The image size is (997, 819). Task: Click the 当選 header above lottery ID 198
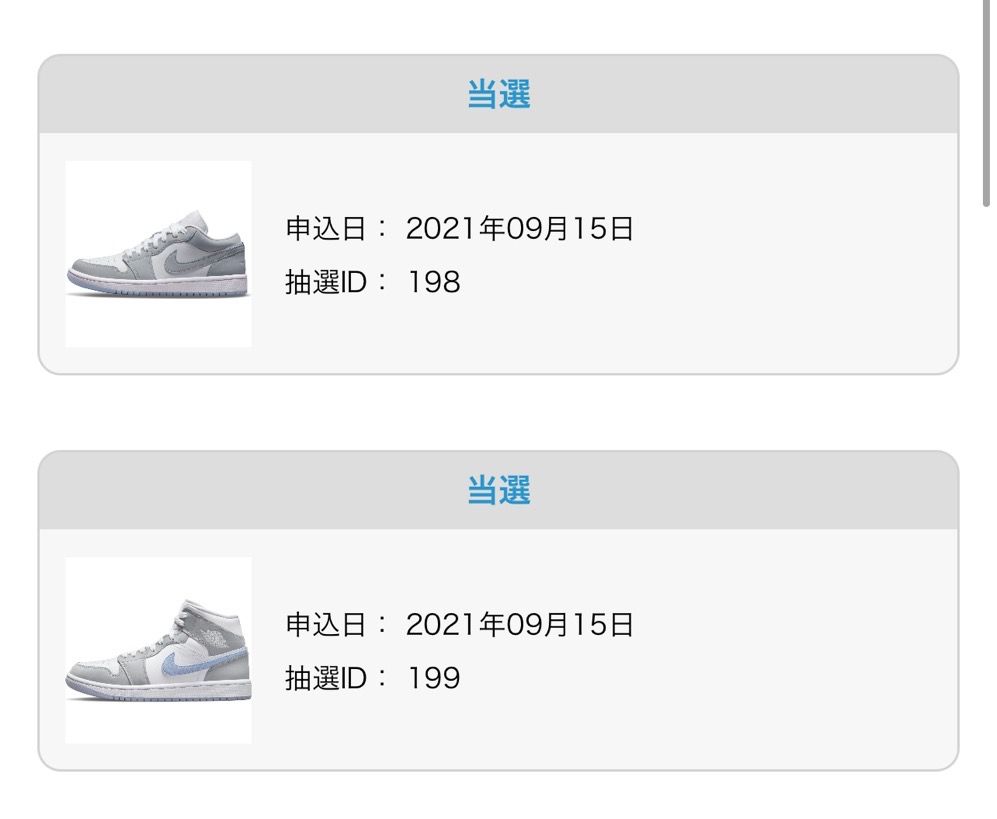(x=498, y=95)
